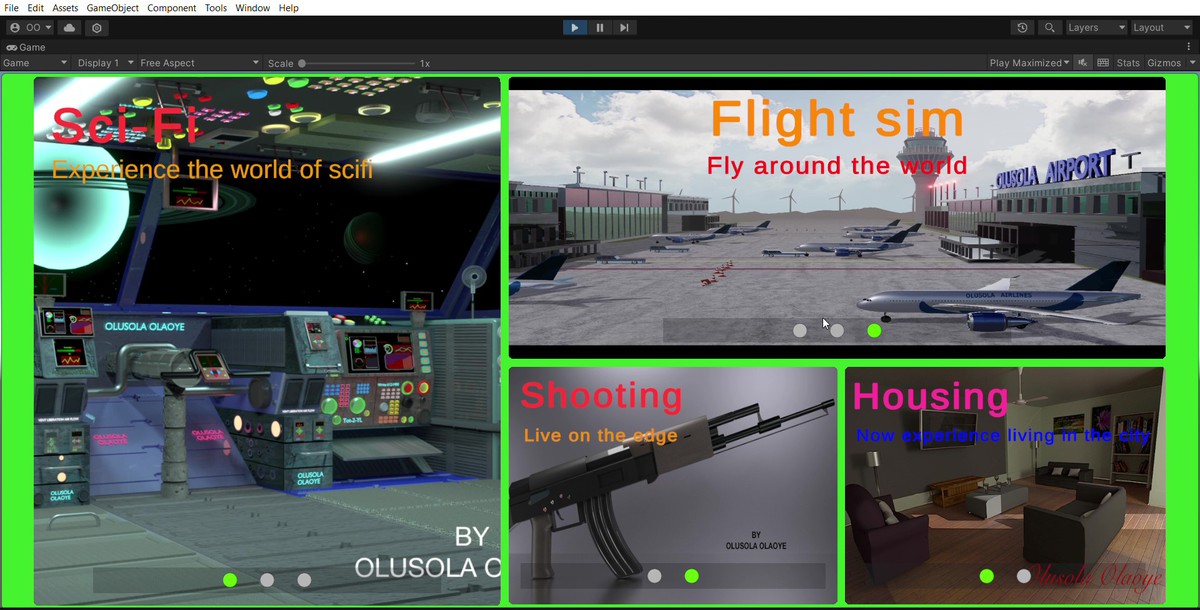This screenshot has width=1200, height=610.
Task: Click the 1x scale value label
Action: (x=425, y=63)
